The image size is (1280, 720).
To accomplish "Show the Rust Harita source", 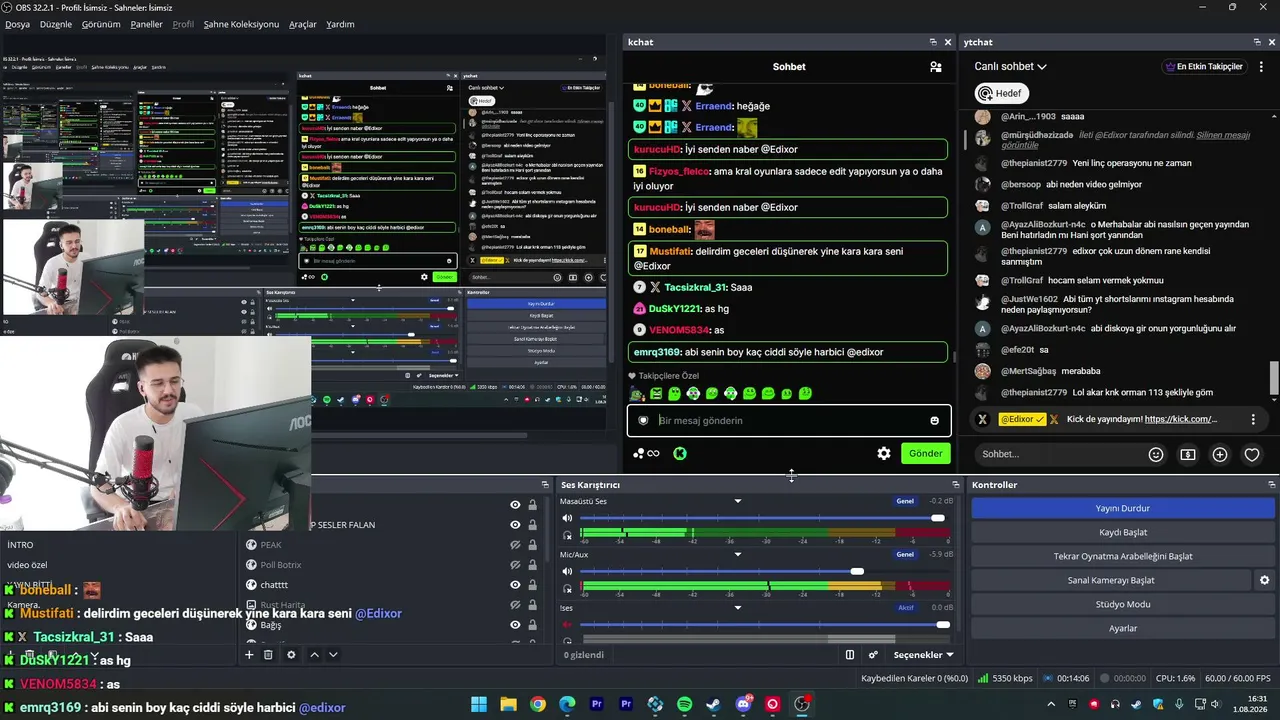I will point(515,605).
